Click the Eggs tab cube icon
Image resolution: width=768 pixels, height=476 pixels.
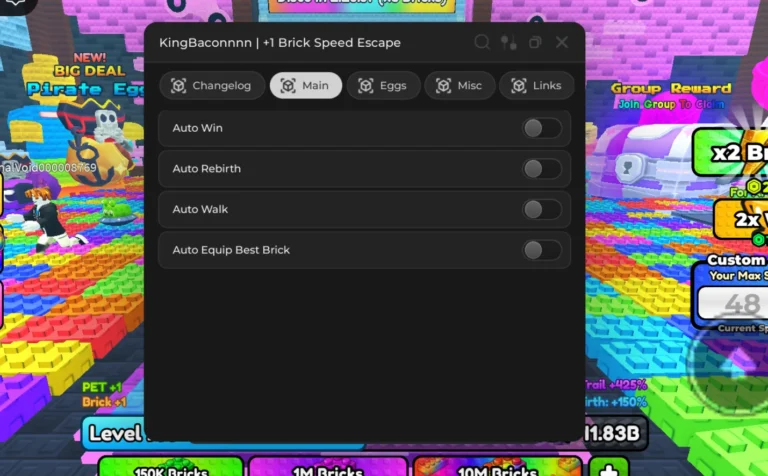(x=365, y=86)
